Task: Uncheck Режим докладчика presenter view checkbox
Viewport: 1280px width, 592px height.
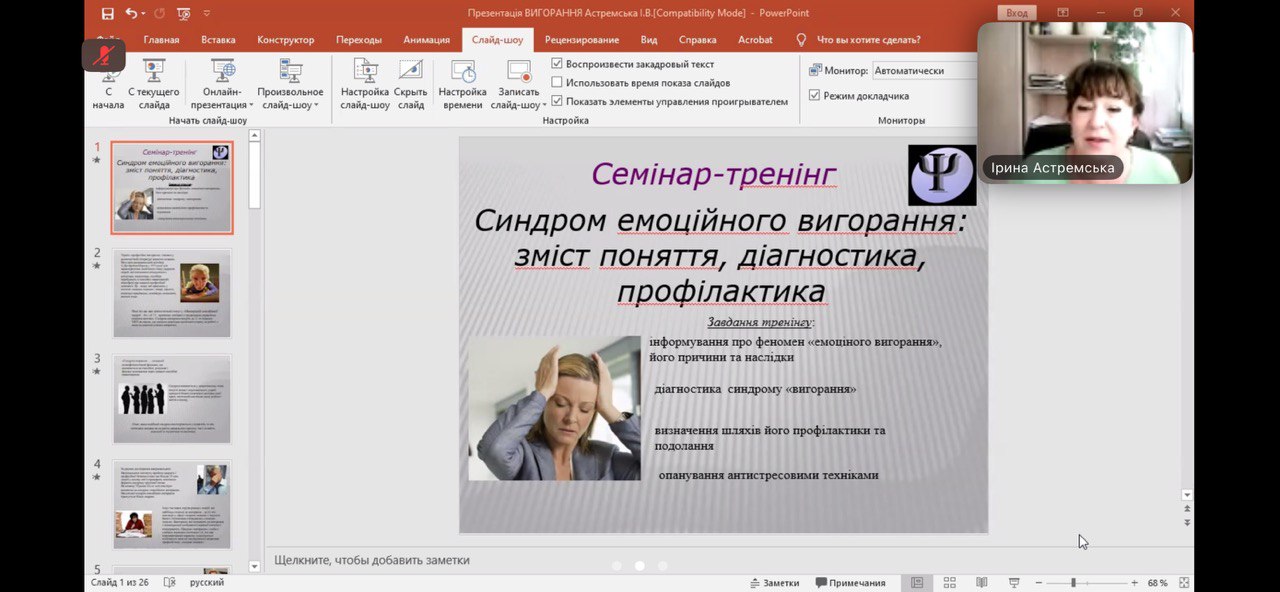Action: pyautogui.click(x=815, y=96)
